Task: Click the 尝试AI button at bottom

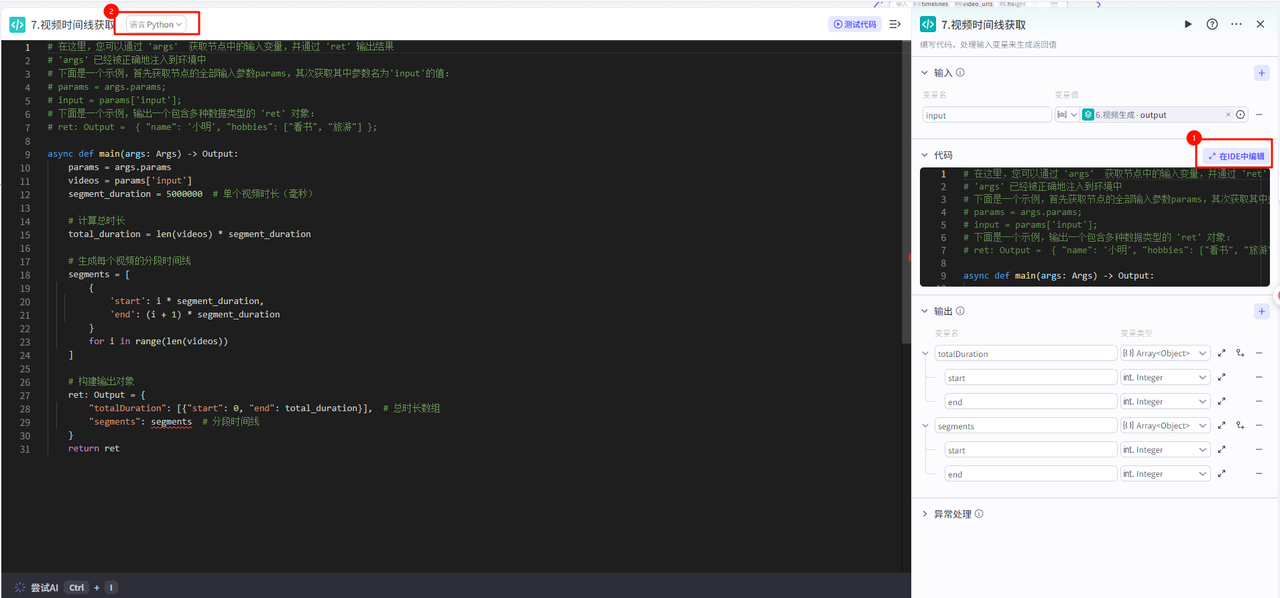Action: point(36,588)
